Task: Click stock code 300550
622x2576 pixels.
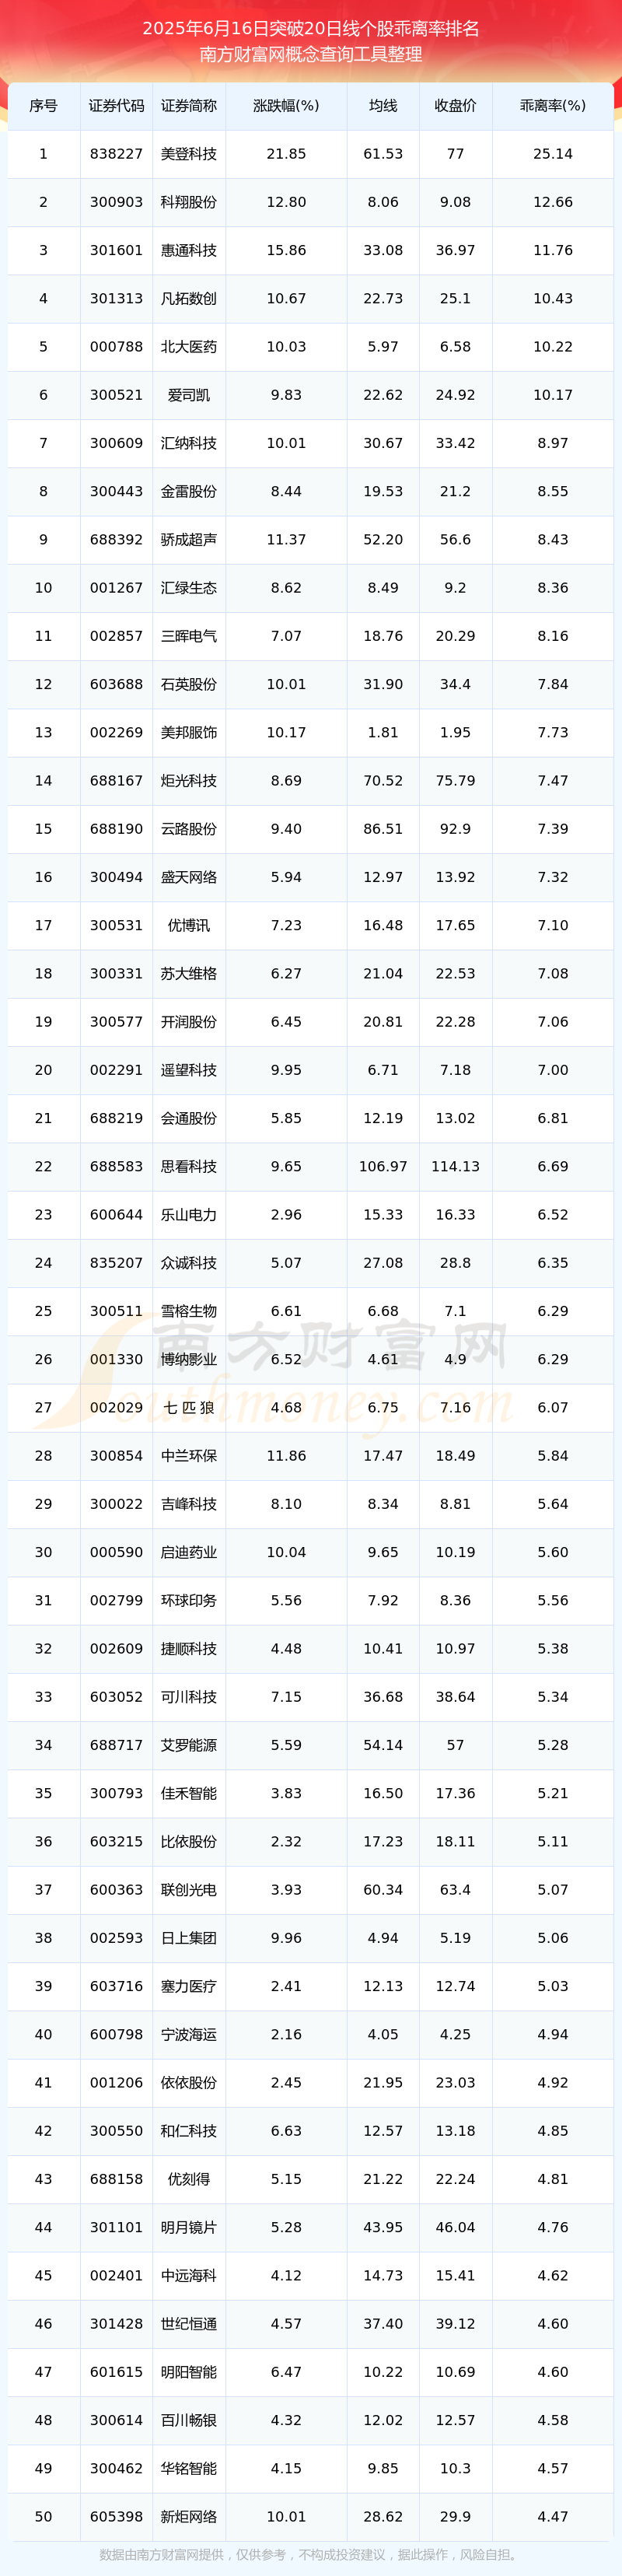Action: point(116,2131)
